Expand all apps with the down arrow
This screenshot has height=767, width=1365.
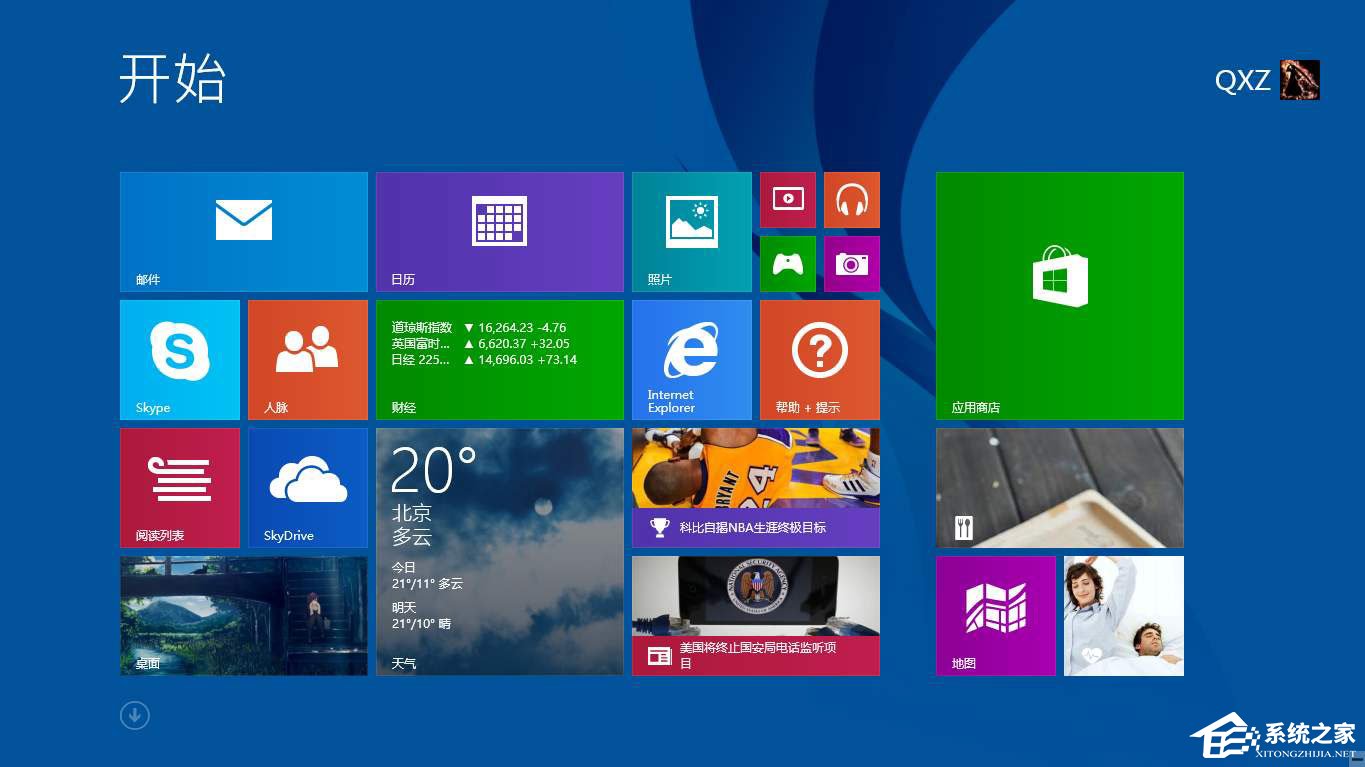134,715
